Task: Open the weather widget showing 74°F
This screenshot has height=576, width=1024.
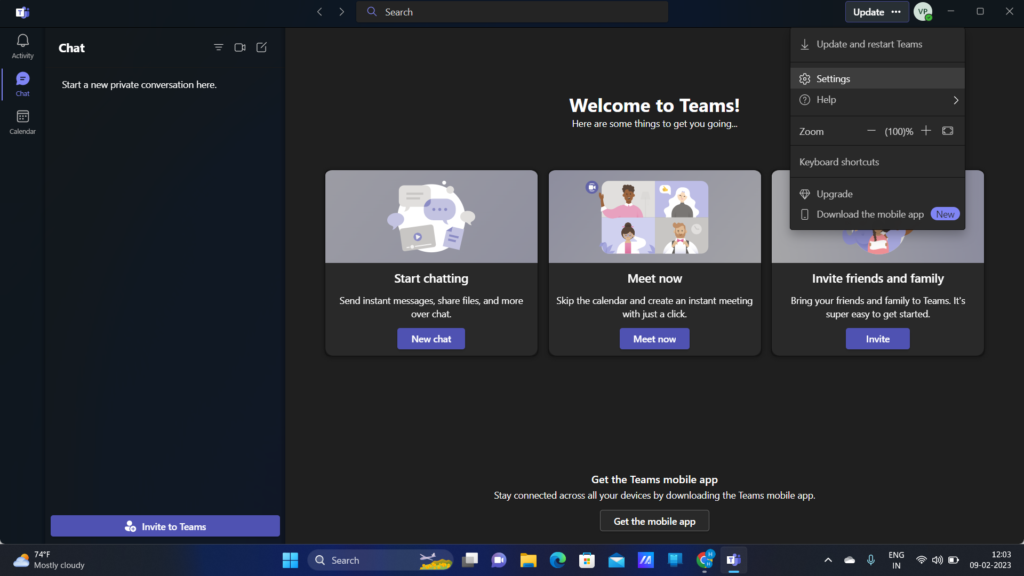Action: 49,560
